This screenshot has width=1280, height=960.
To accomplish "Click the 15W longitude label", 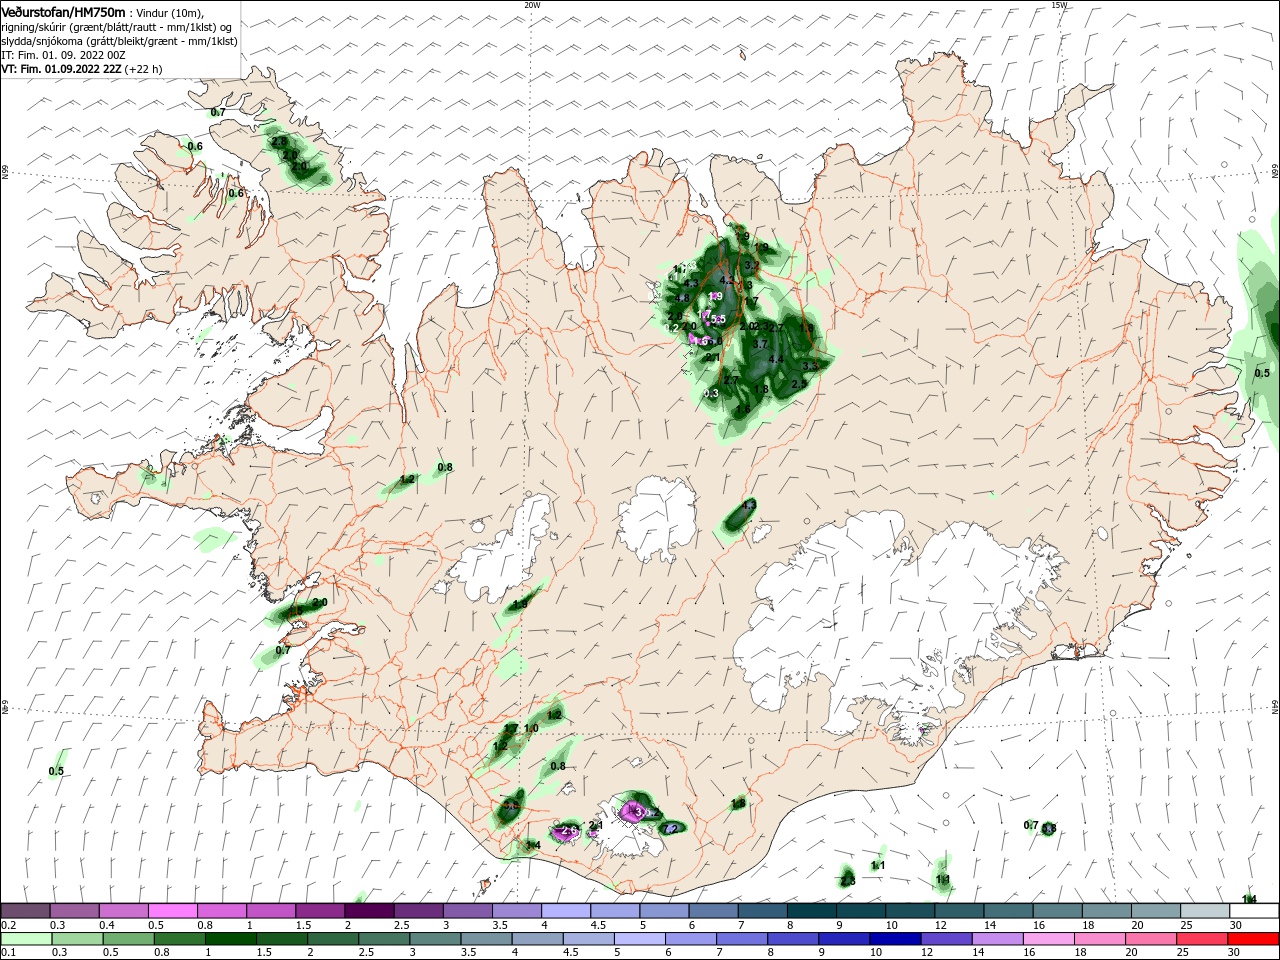I will coord(1059,5).
